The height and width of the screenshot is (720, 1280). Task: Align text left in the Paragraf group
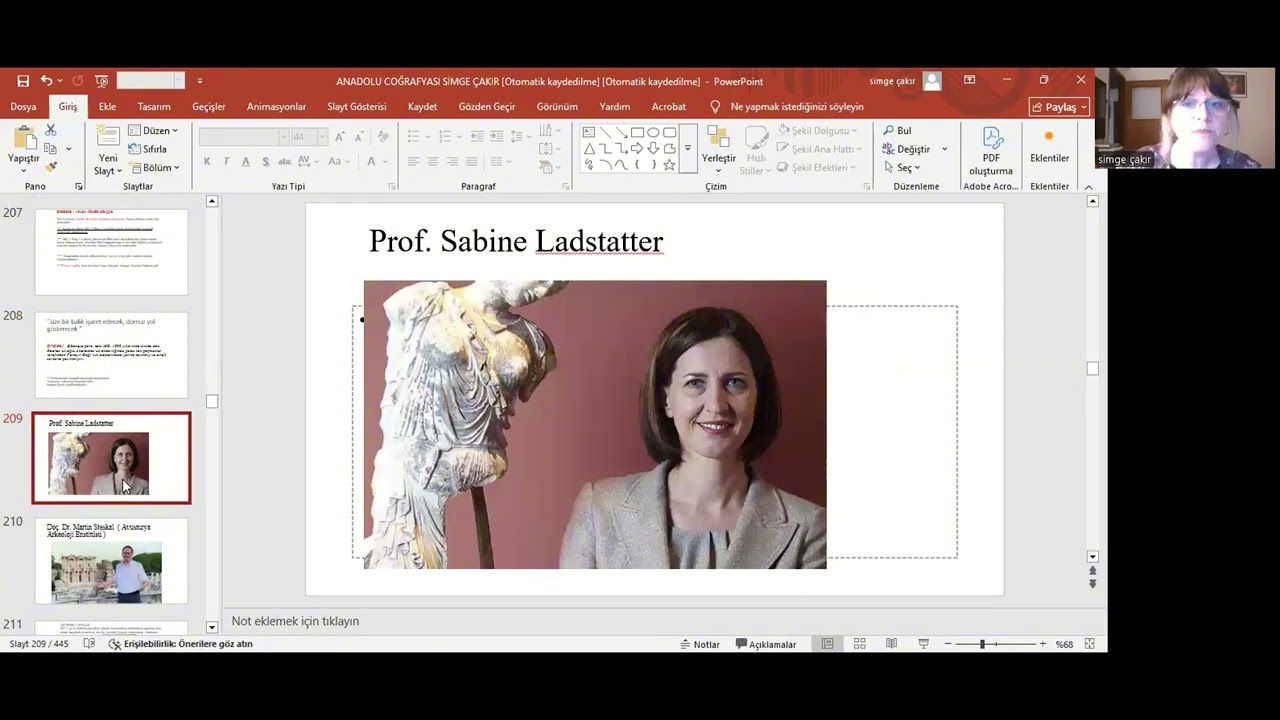[x=413, y=161]
